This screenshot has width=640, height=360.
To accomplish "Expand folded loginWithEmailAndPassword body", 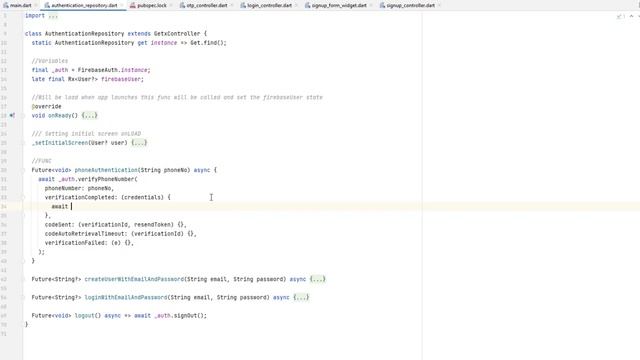I will click(x=301, y=297).
